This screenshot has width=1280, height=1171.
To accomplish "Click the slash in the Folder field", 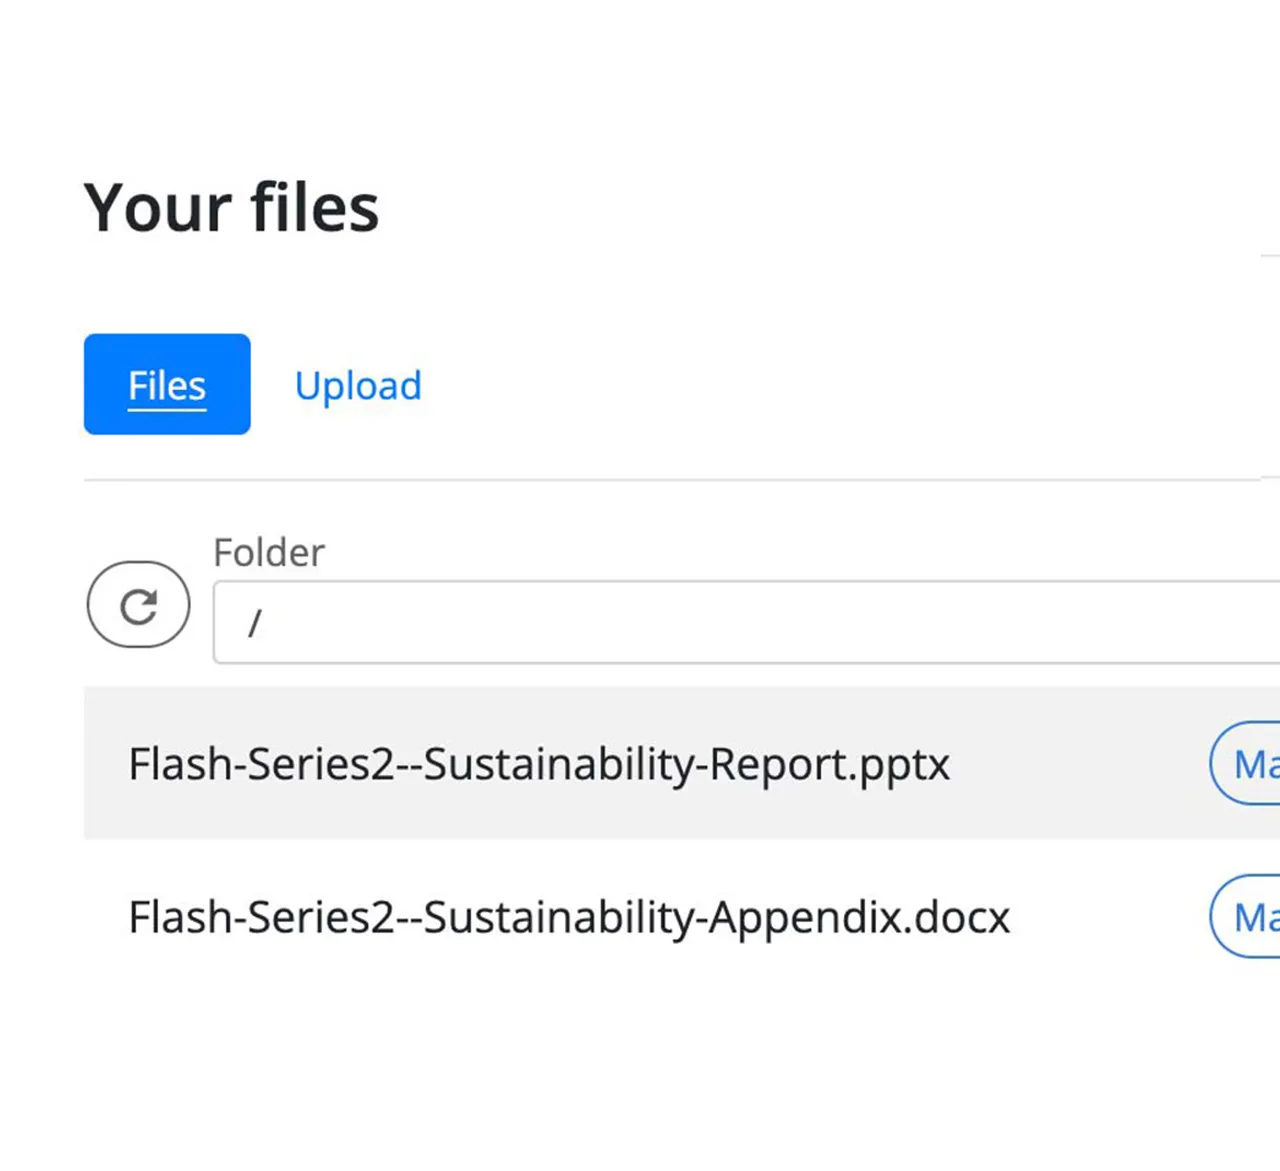I will (x=255, y=623).
